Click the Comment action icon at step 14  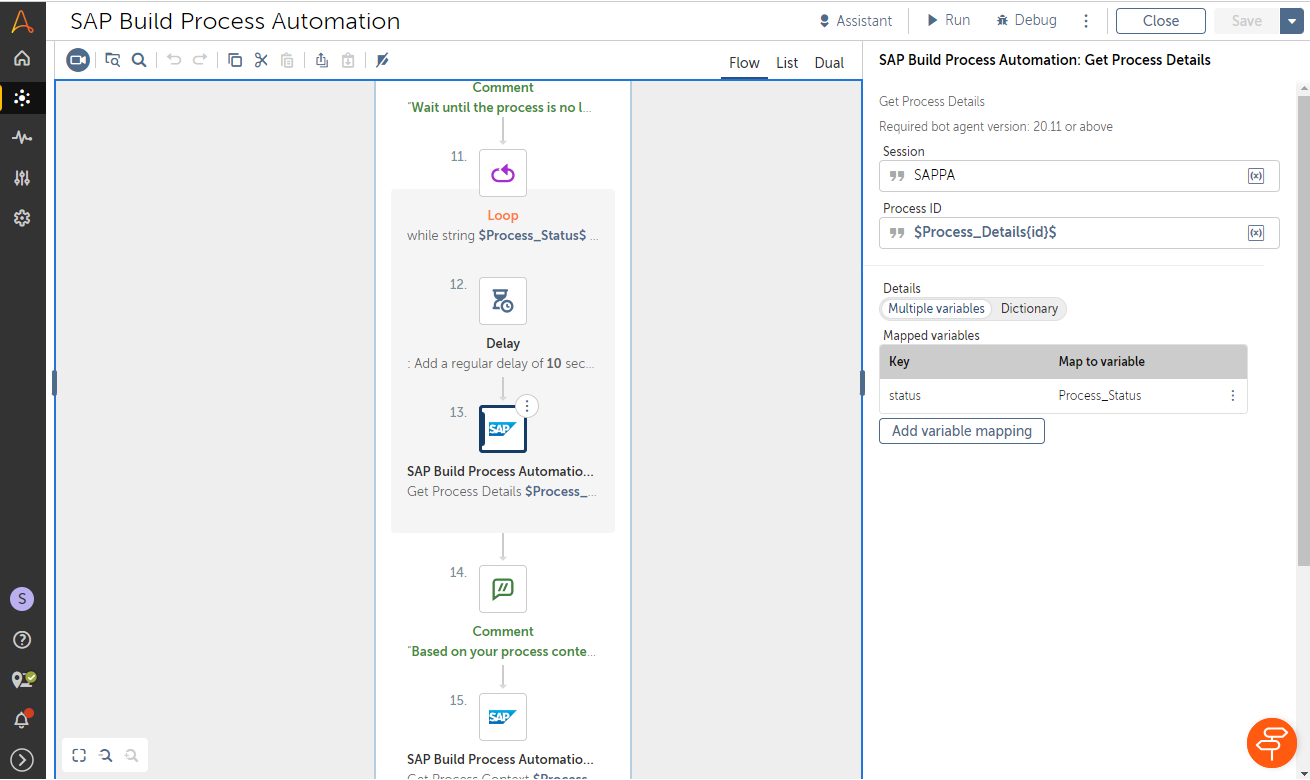[x=502, y=589]
